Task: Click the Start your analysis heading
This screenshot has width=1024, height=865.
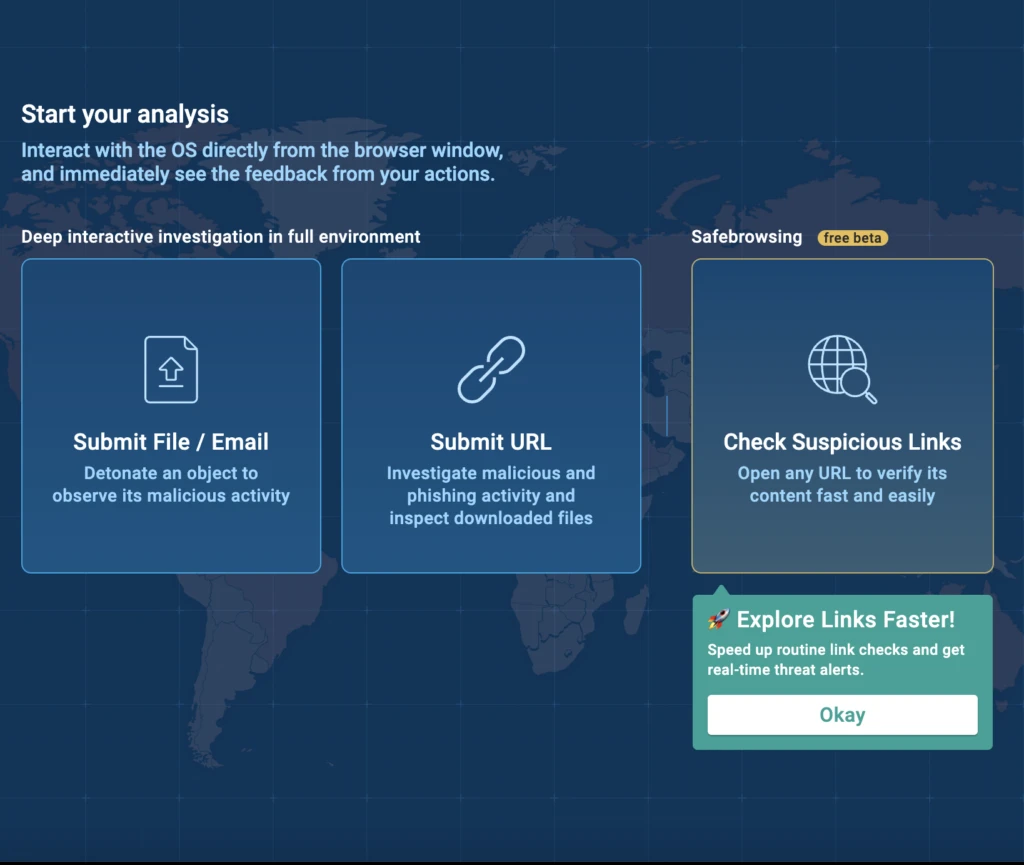Action: point(125,114)
